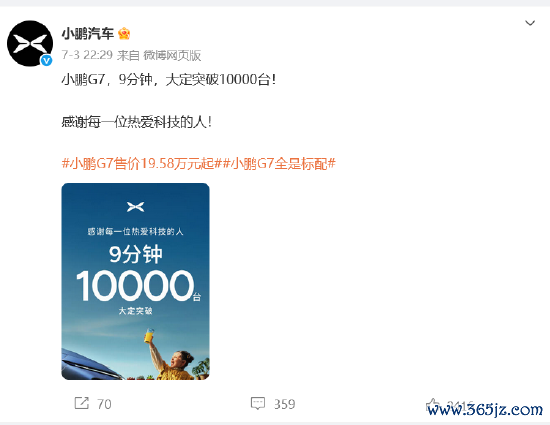550x425 pixels.
Task: Click the blue verified V badge
Action: (x=46, y=61)
